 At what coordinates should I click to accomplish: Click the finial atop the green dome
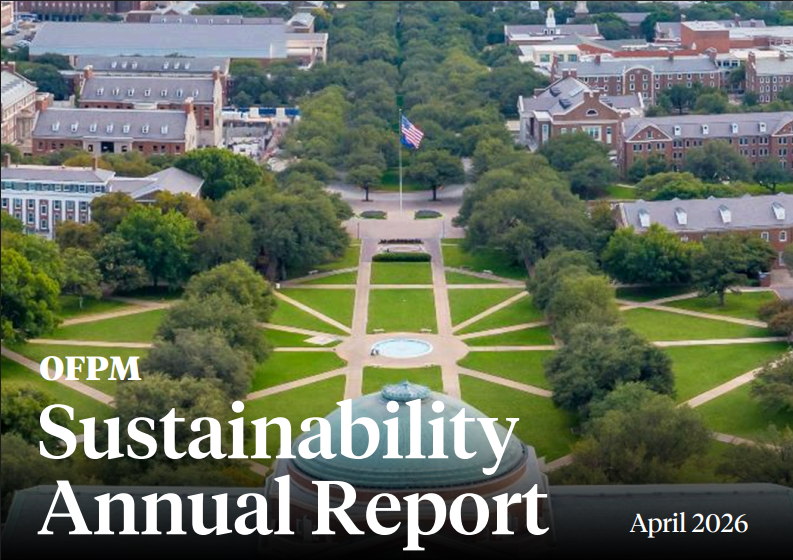pyautogui.click(x=406, y=390)
